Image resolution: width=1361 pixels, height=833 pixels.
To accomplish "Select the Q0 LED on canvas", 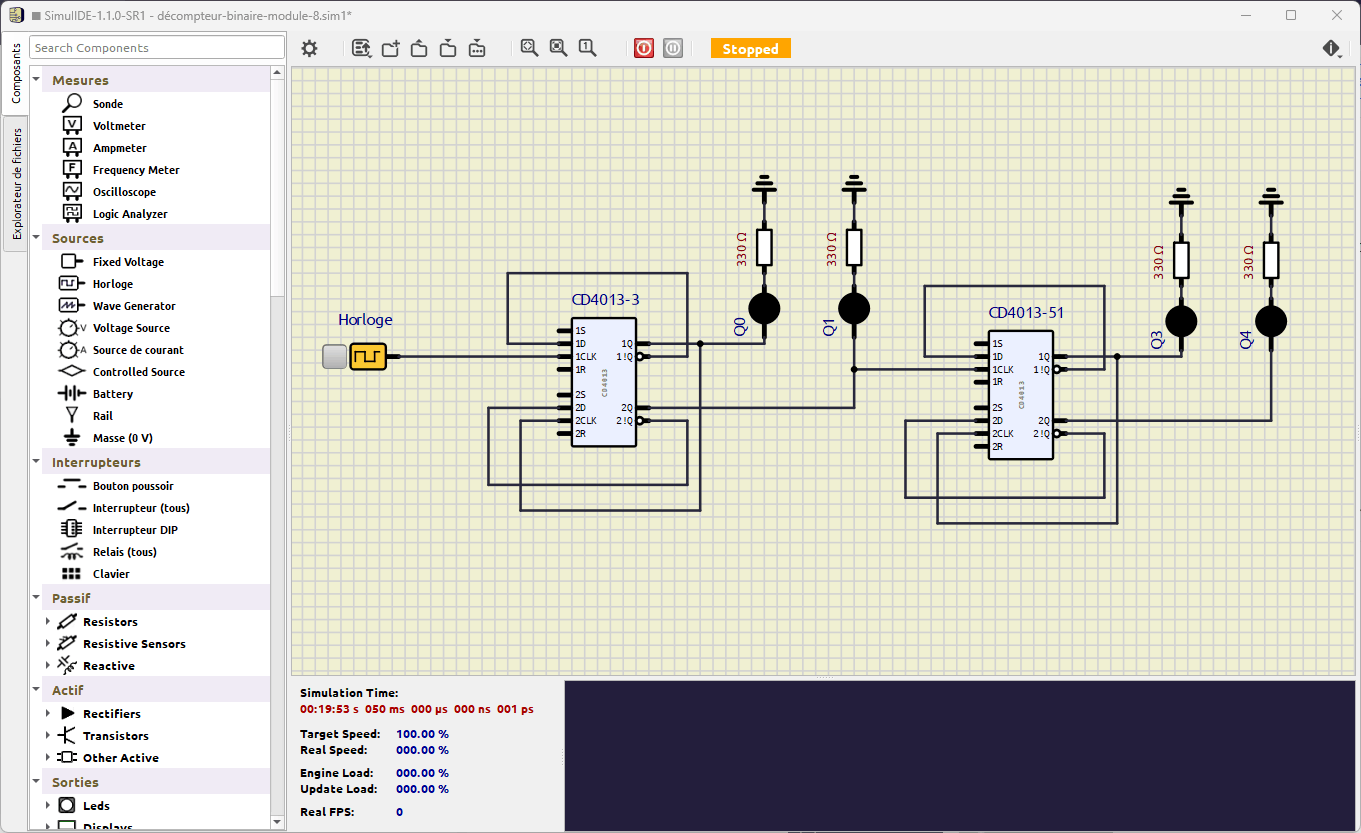I will click(x=764, y=308).
